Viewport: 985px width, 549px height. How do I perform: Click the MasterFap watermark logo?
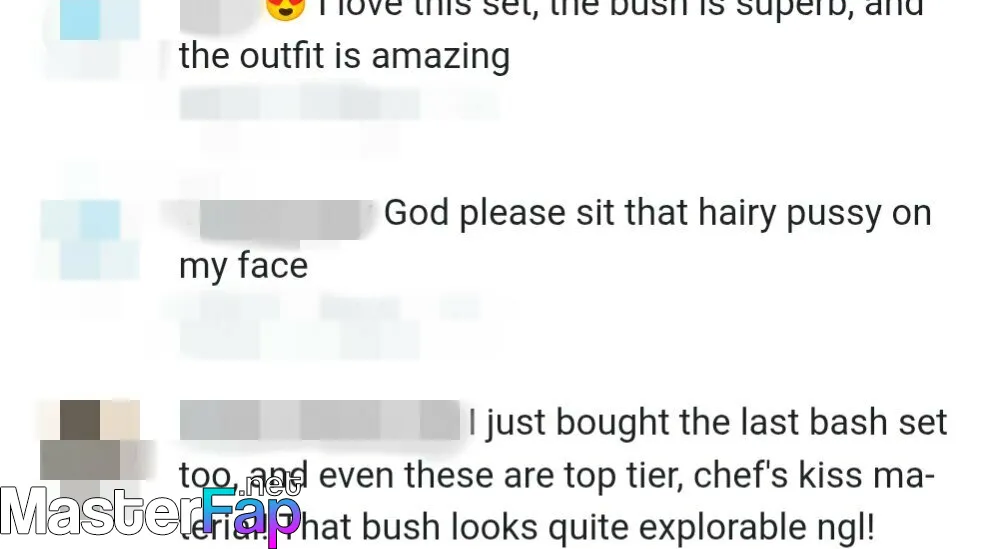click(151, 510)
